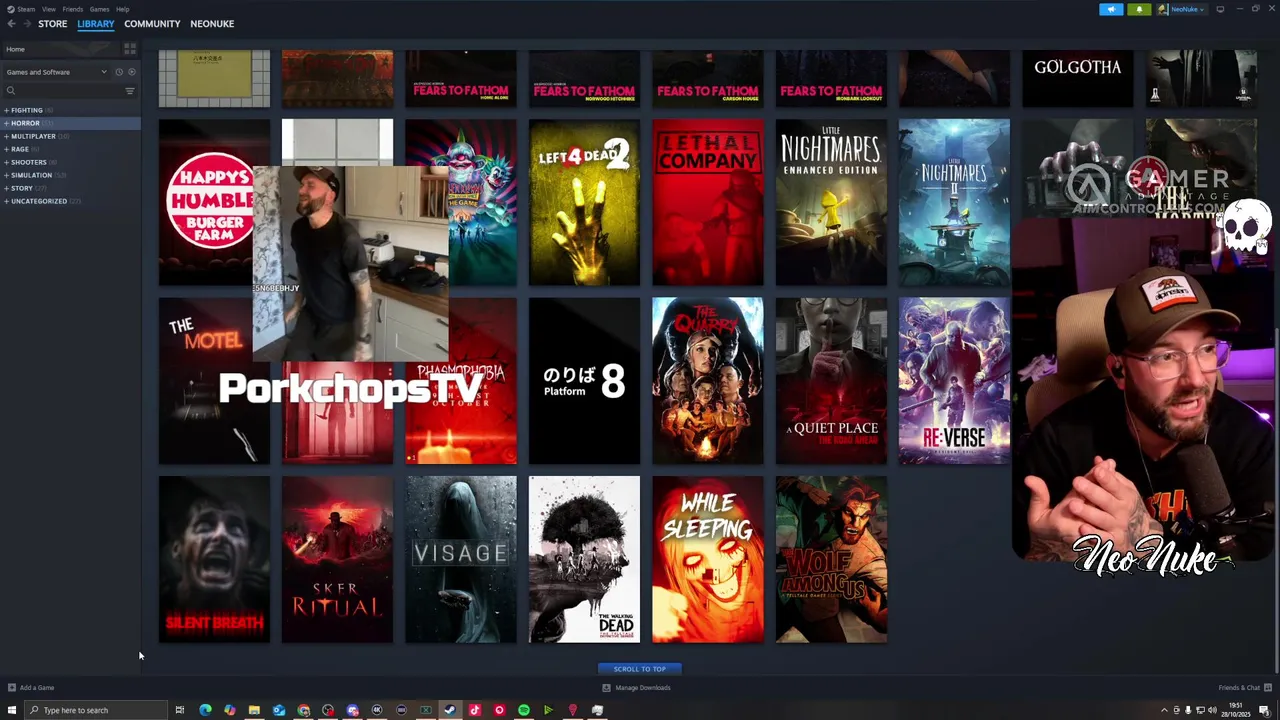The image size is (1280, 720).
Task: Launch Microsoft Edge from the taskbar
Action: click(205, 710)
